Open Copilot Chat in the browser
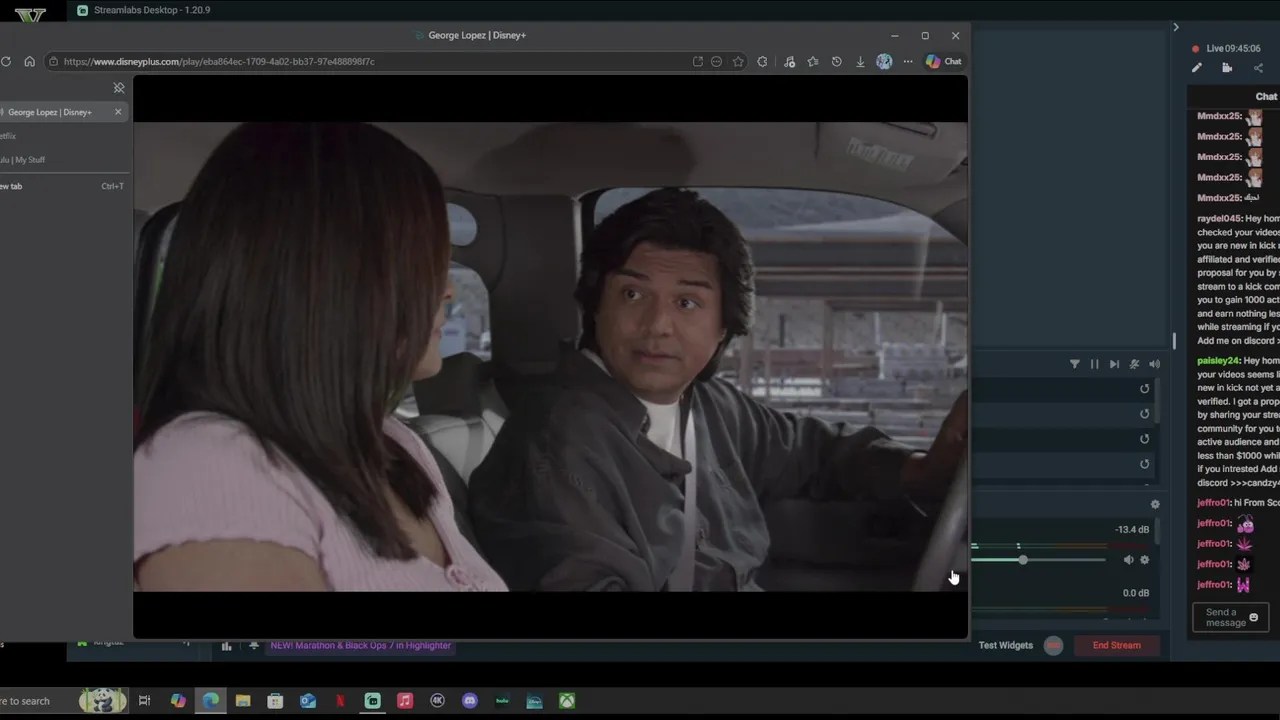Screen dimensions: 1280x720 (x=943, y=61)
